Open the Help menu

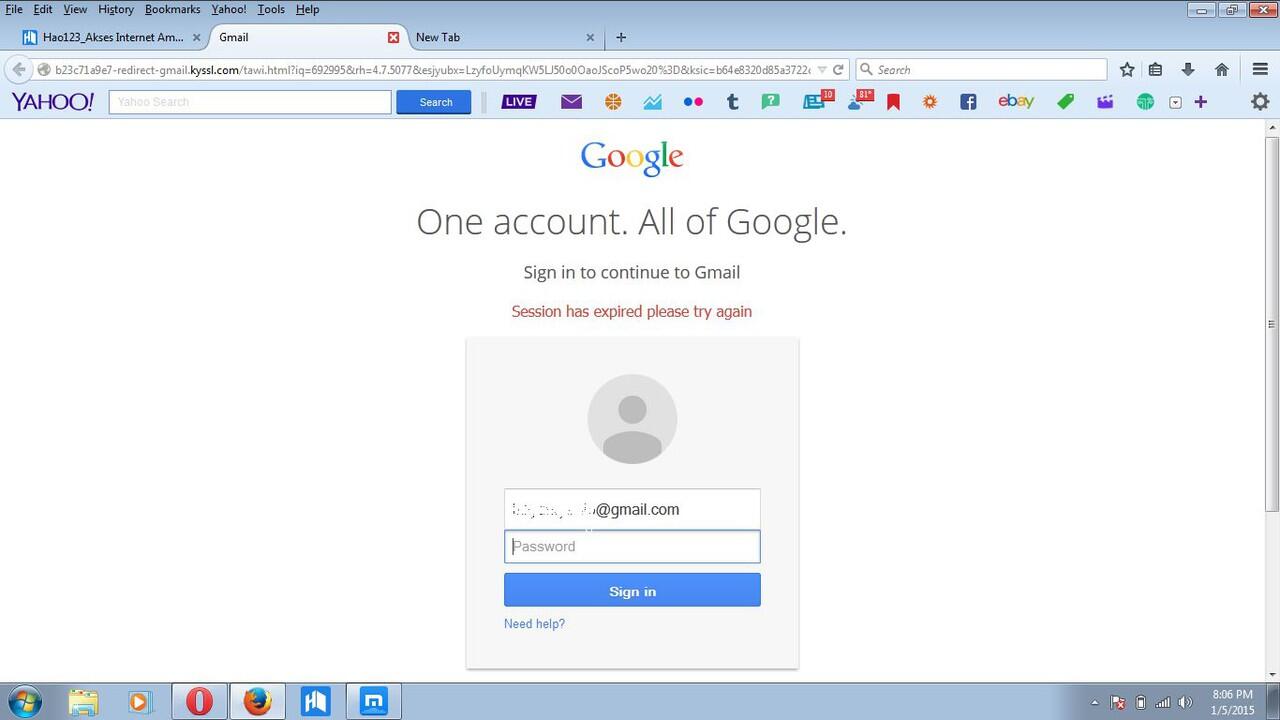307,9
